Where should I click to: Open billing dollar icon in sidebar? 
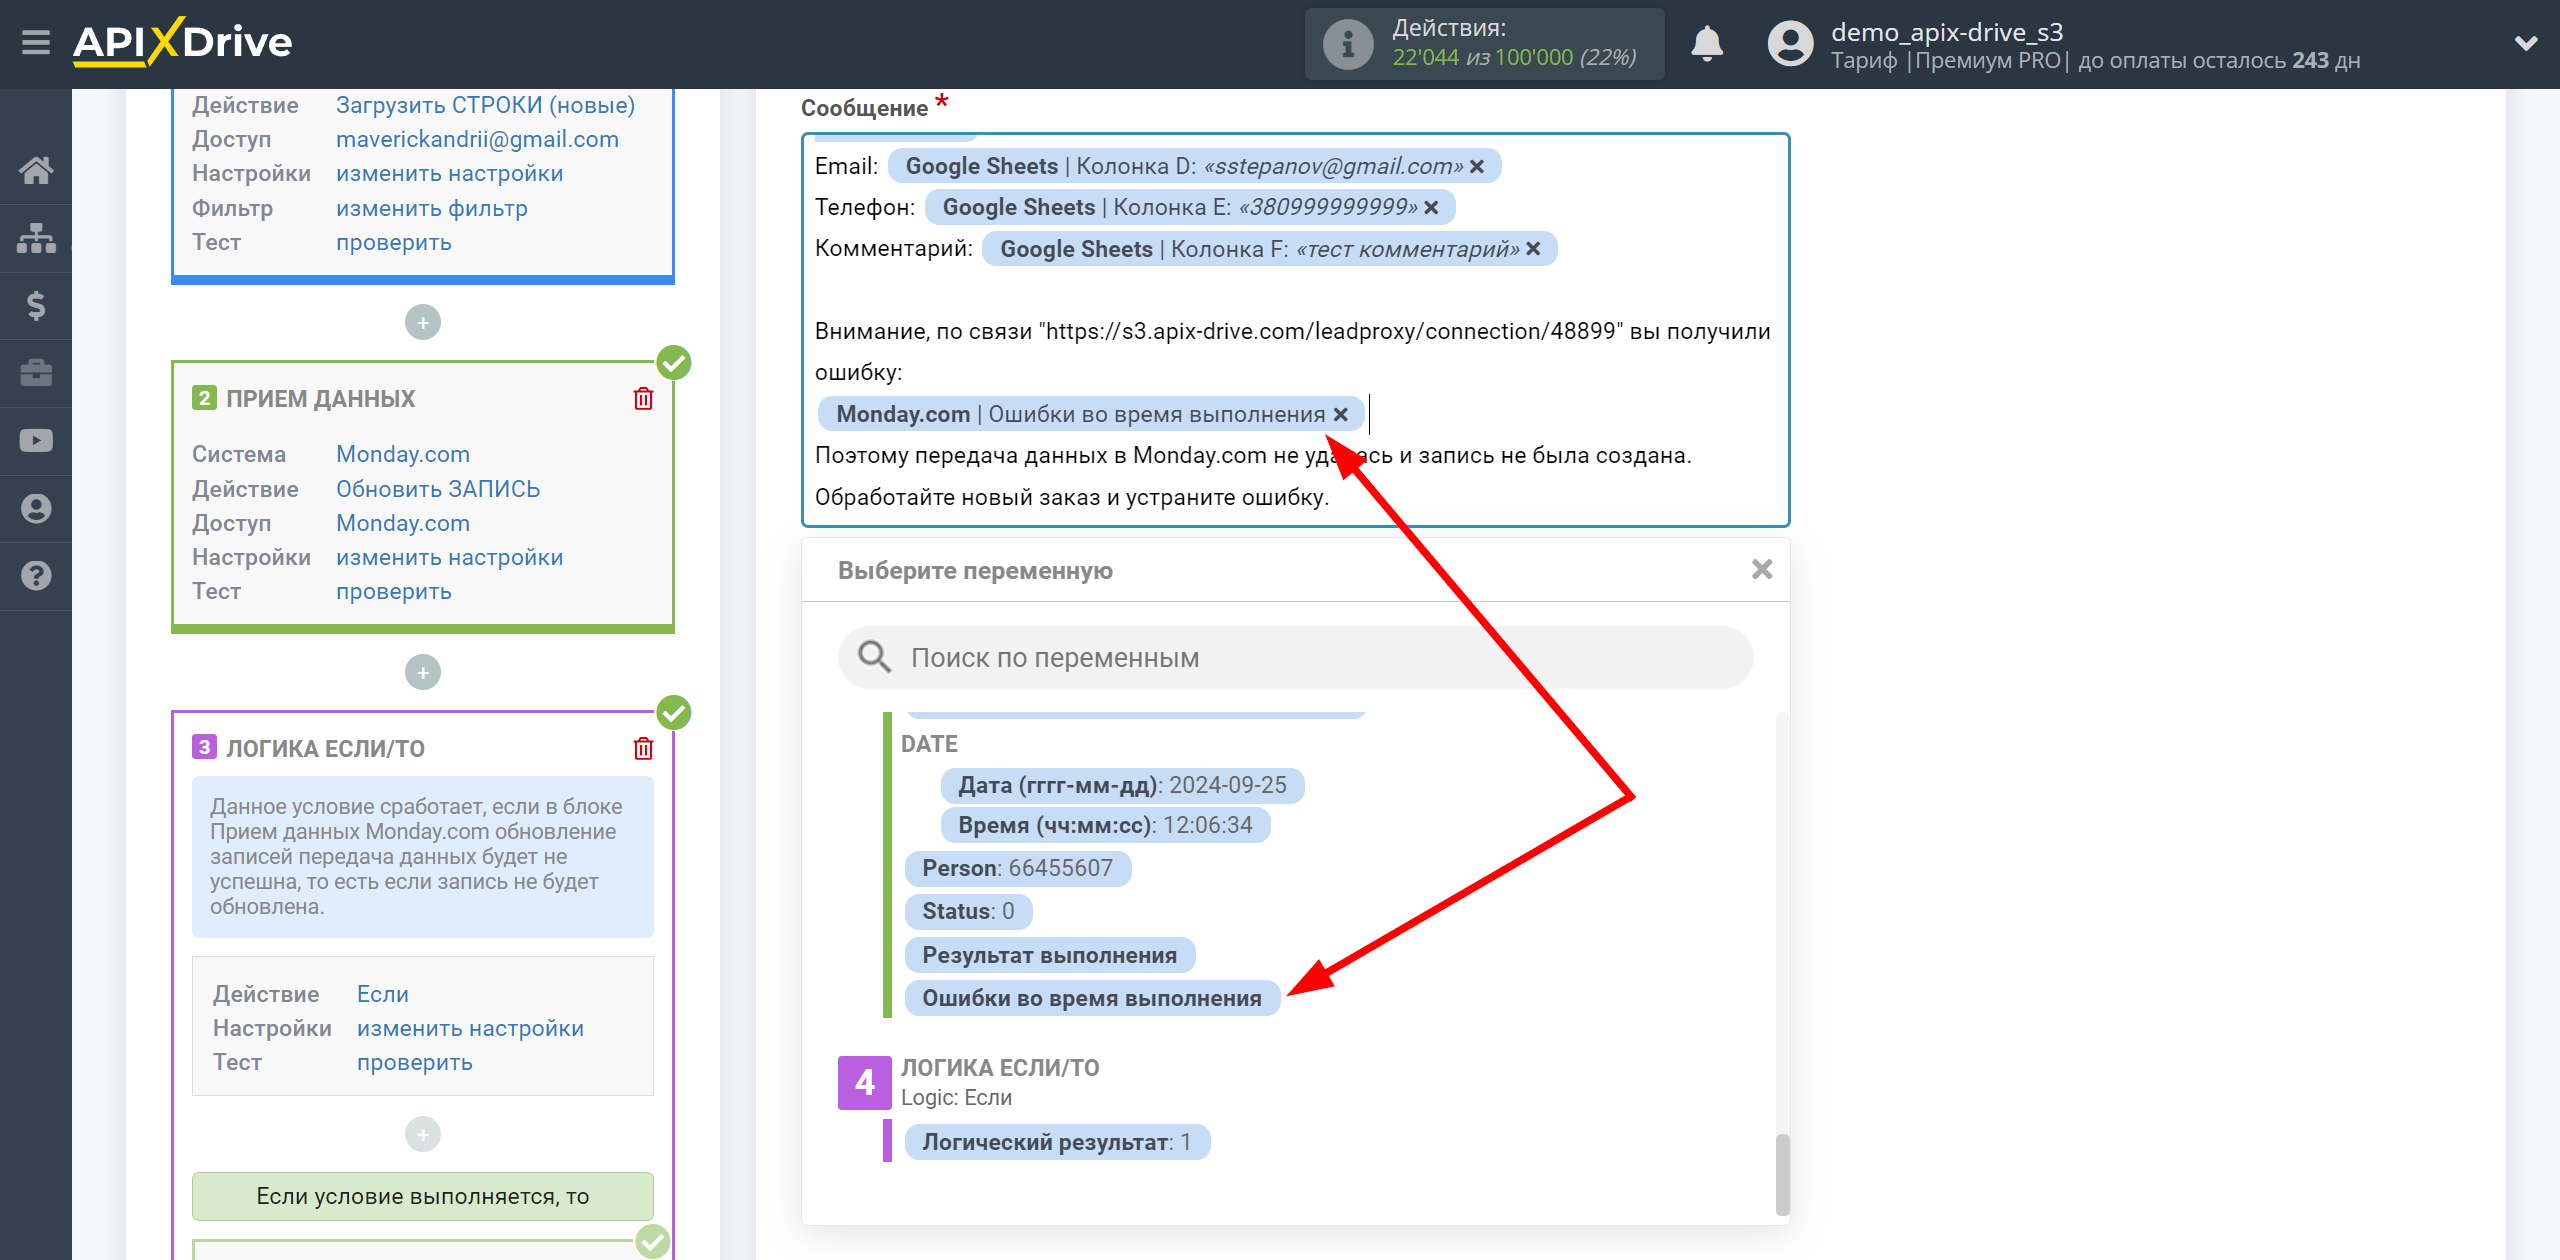pos(36,305)
